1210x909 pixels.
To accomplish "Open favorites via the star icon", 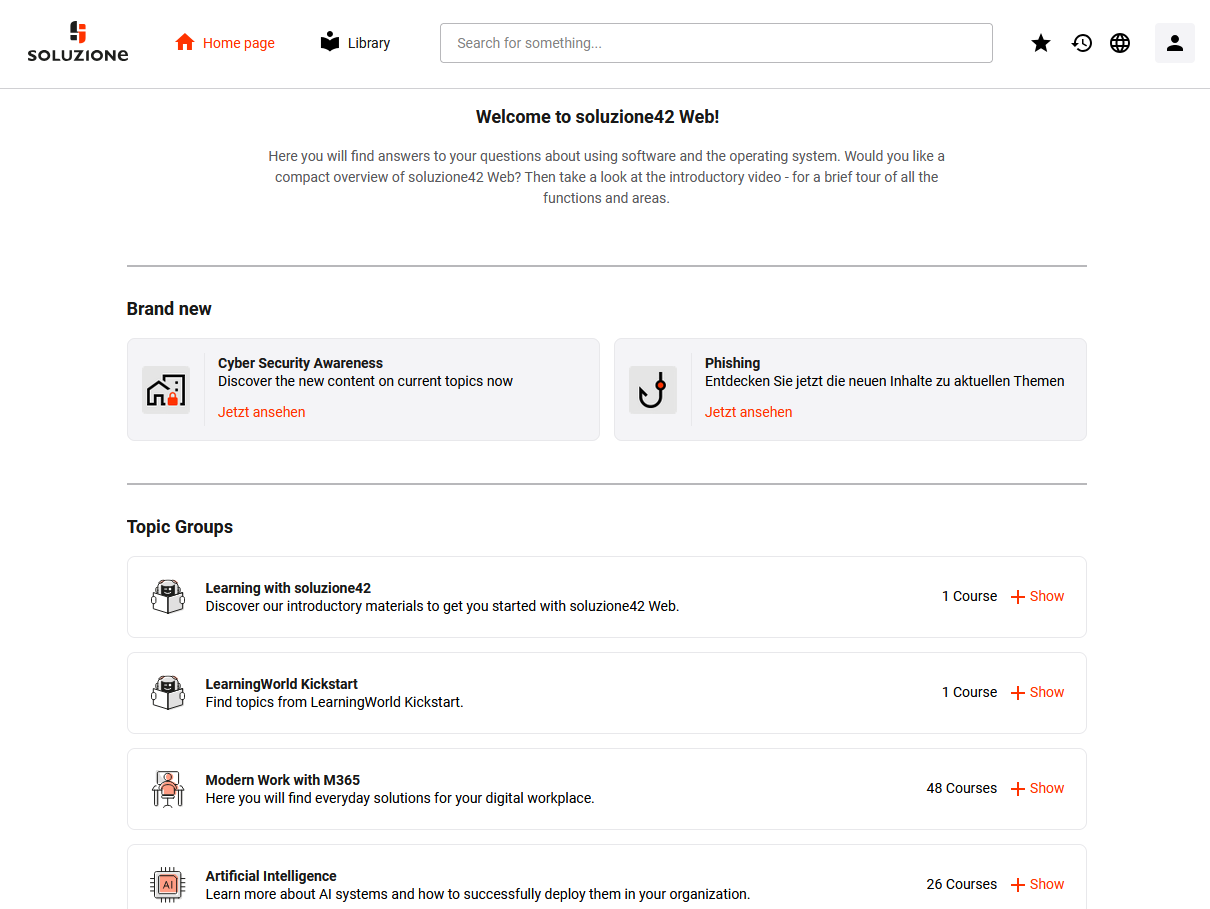I will 1041,43.
